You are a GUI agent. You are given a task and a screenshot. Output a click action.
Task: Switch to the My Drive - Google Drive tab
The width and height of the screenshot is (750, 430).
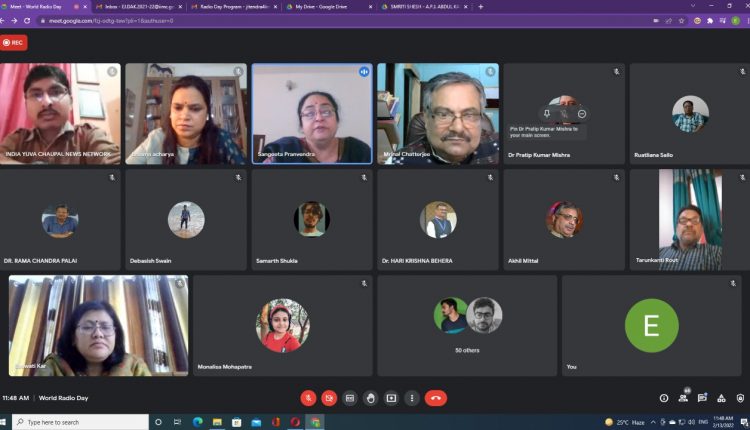pyautogui.click(x=325, y=6)
